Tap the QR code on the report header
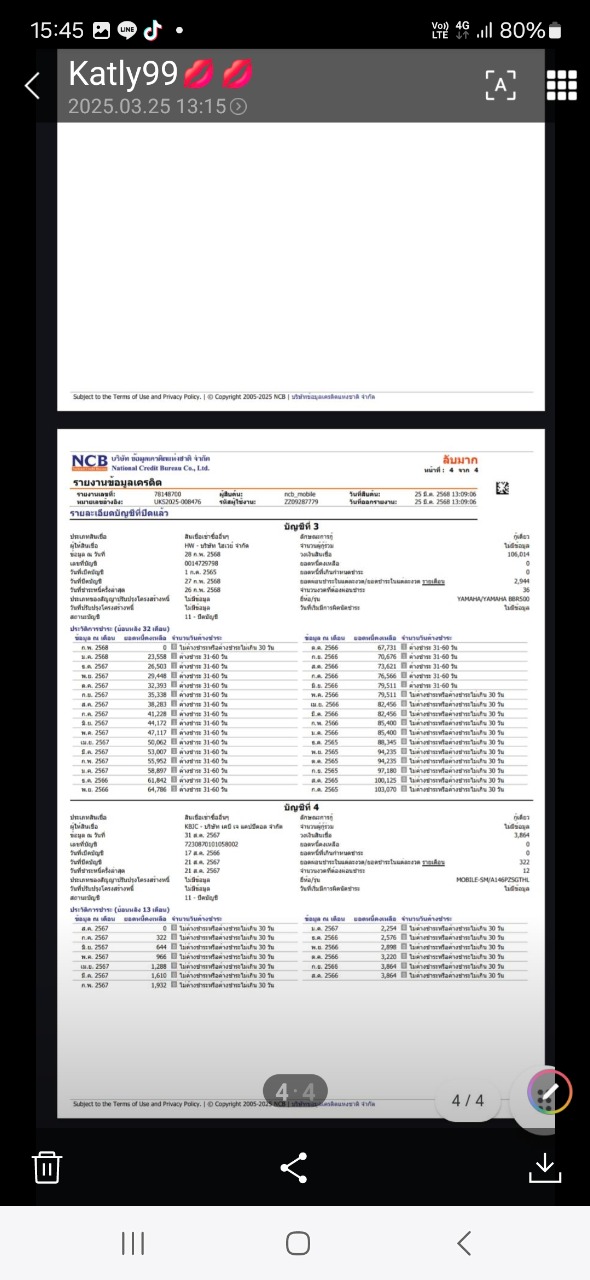The image size is (590, 1280). point(502,488)
